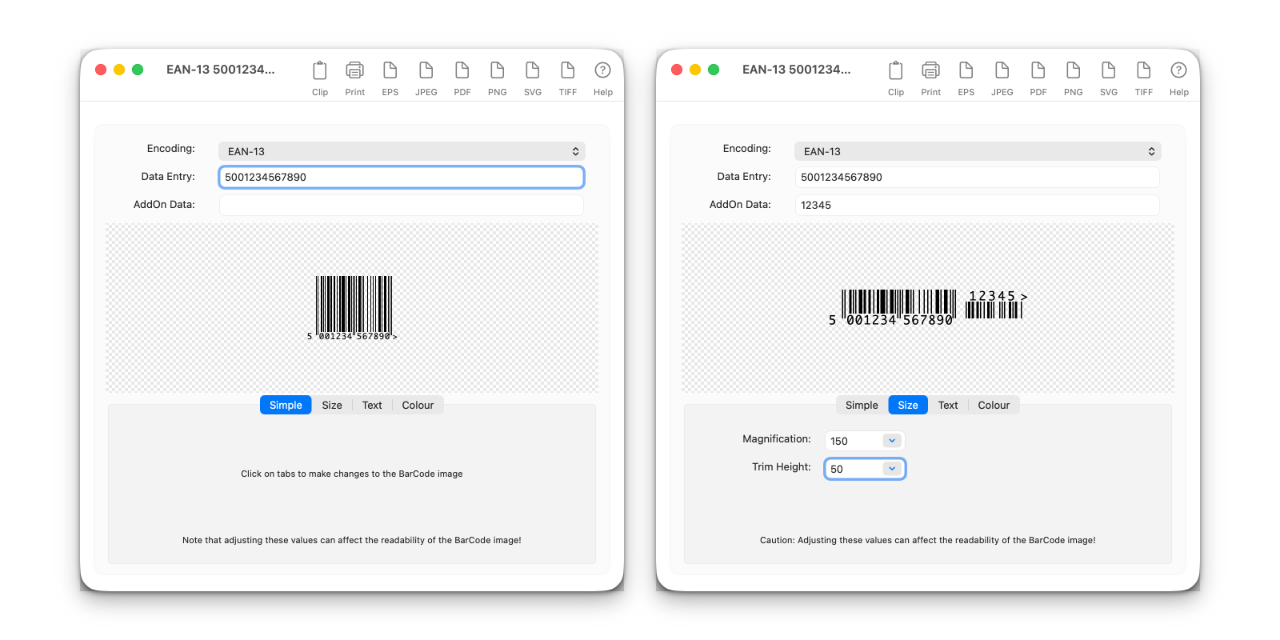Close the right EAN-13 window
This screenshot has height=640, width=1280.
click(x=676, y=70)
